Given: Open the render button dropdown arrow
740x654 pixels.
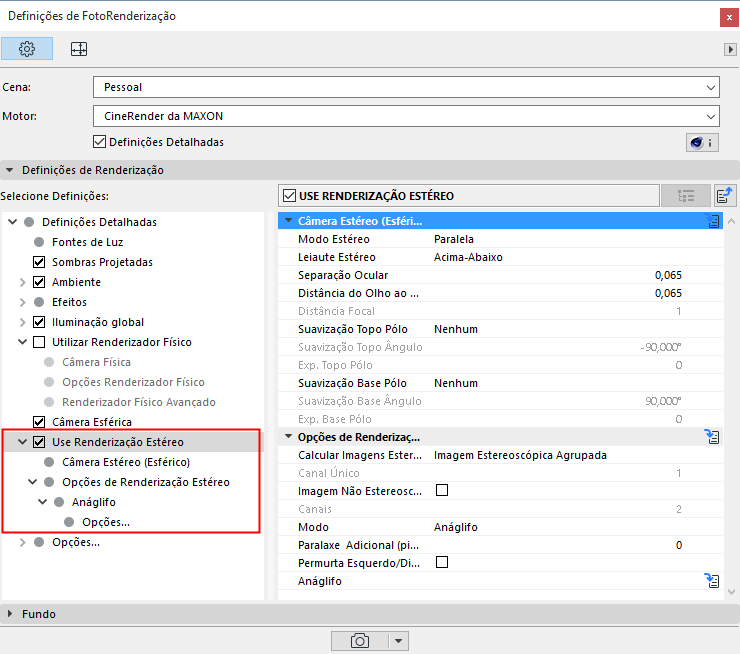Looking at the screenshot, I should [398, 641].
